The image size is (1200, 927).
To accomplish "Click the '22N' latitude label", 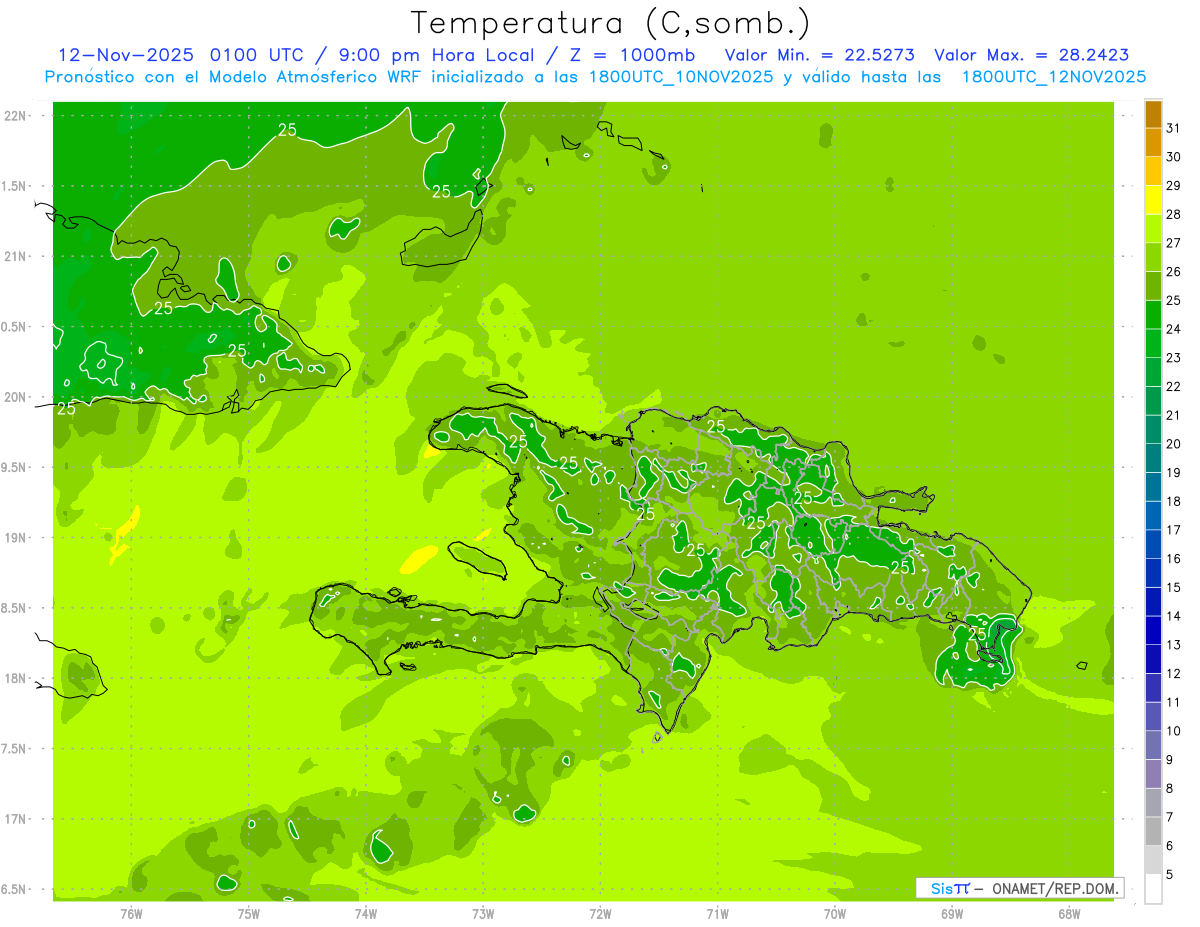I will tap(15, 116).
